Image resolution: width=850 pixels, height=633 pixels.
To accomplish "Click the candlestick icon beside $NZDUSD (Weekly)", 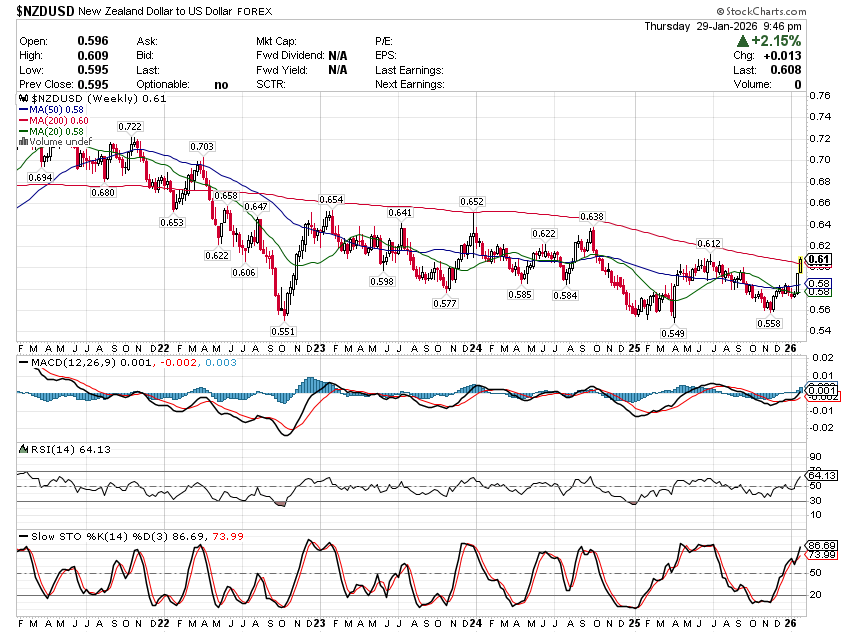I will (24, 99).
